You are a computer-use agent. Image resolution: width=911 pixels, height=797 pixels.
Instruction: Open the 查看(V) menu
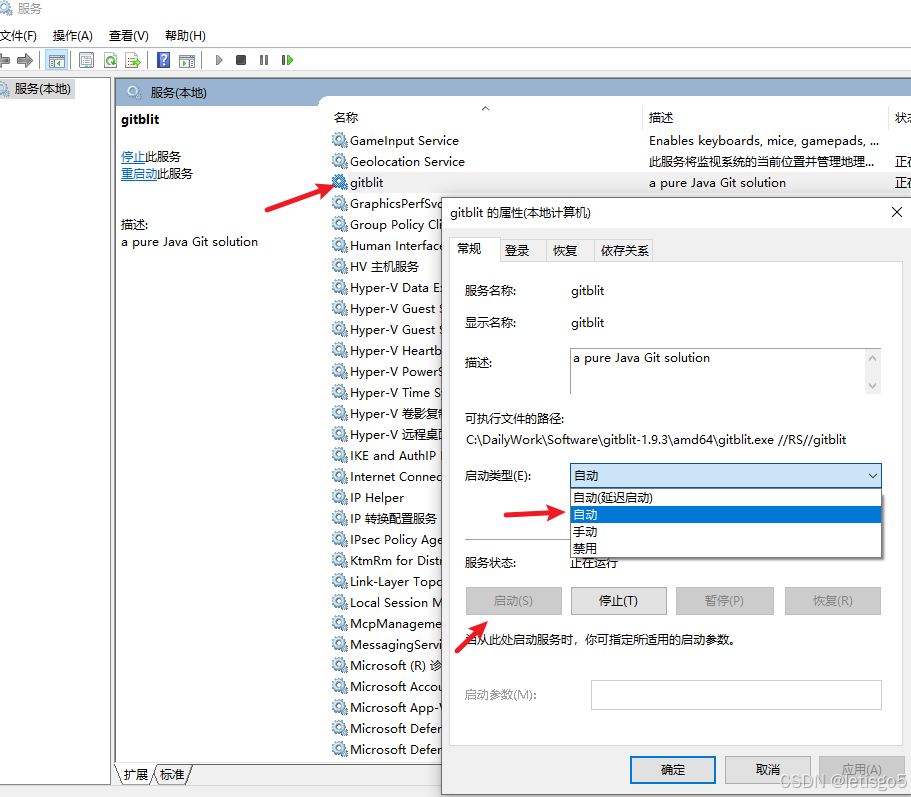click(126, 35)
